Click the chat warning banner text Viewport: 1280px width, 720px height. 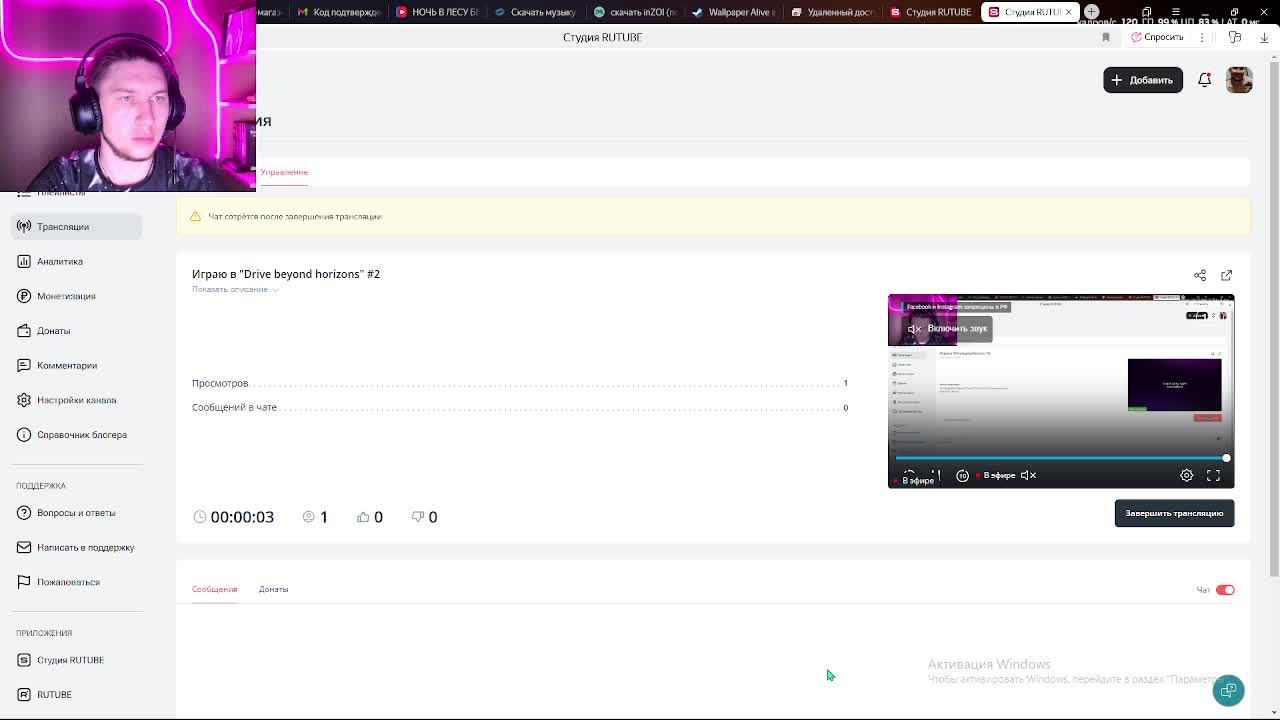point(295,216)
